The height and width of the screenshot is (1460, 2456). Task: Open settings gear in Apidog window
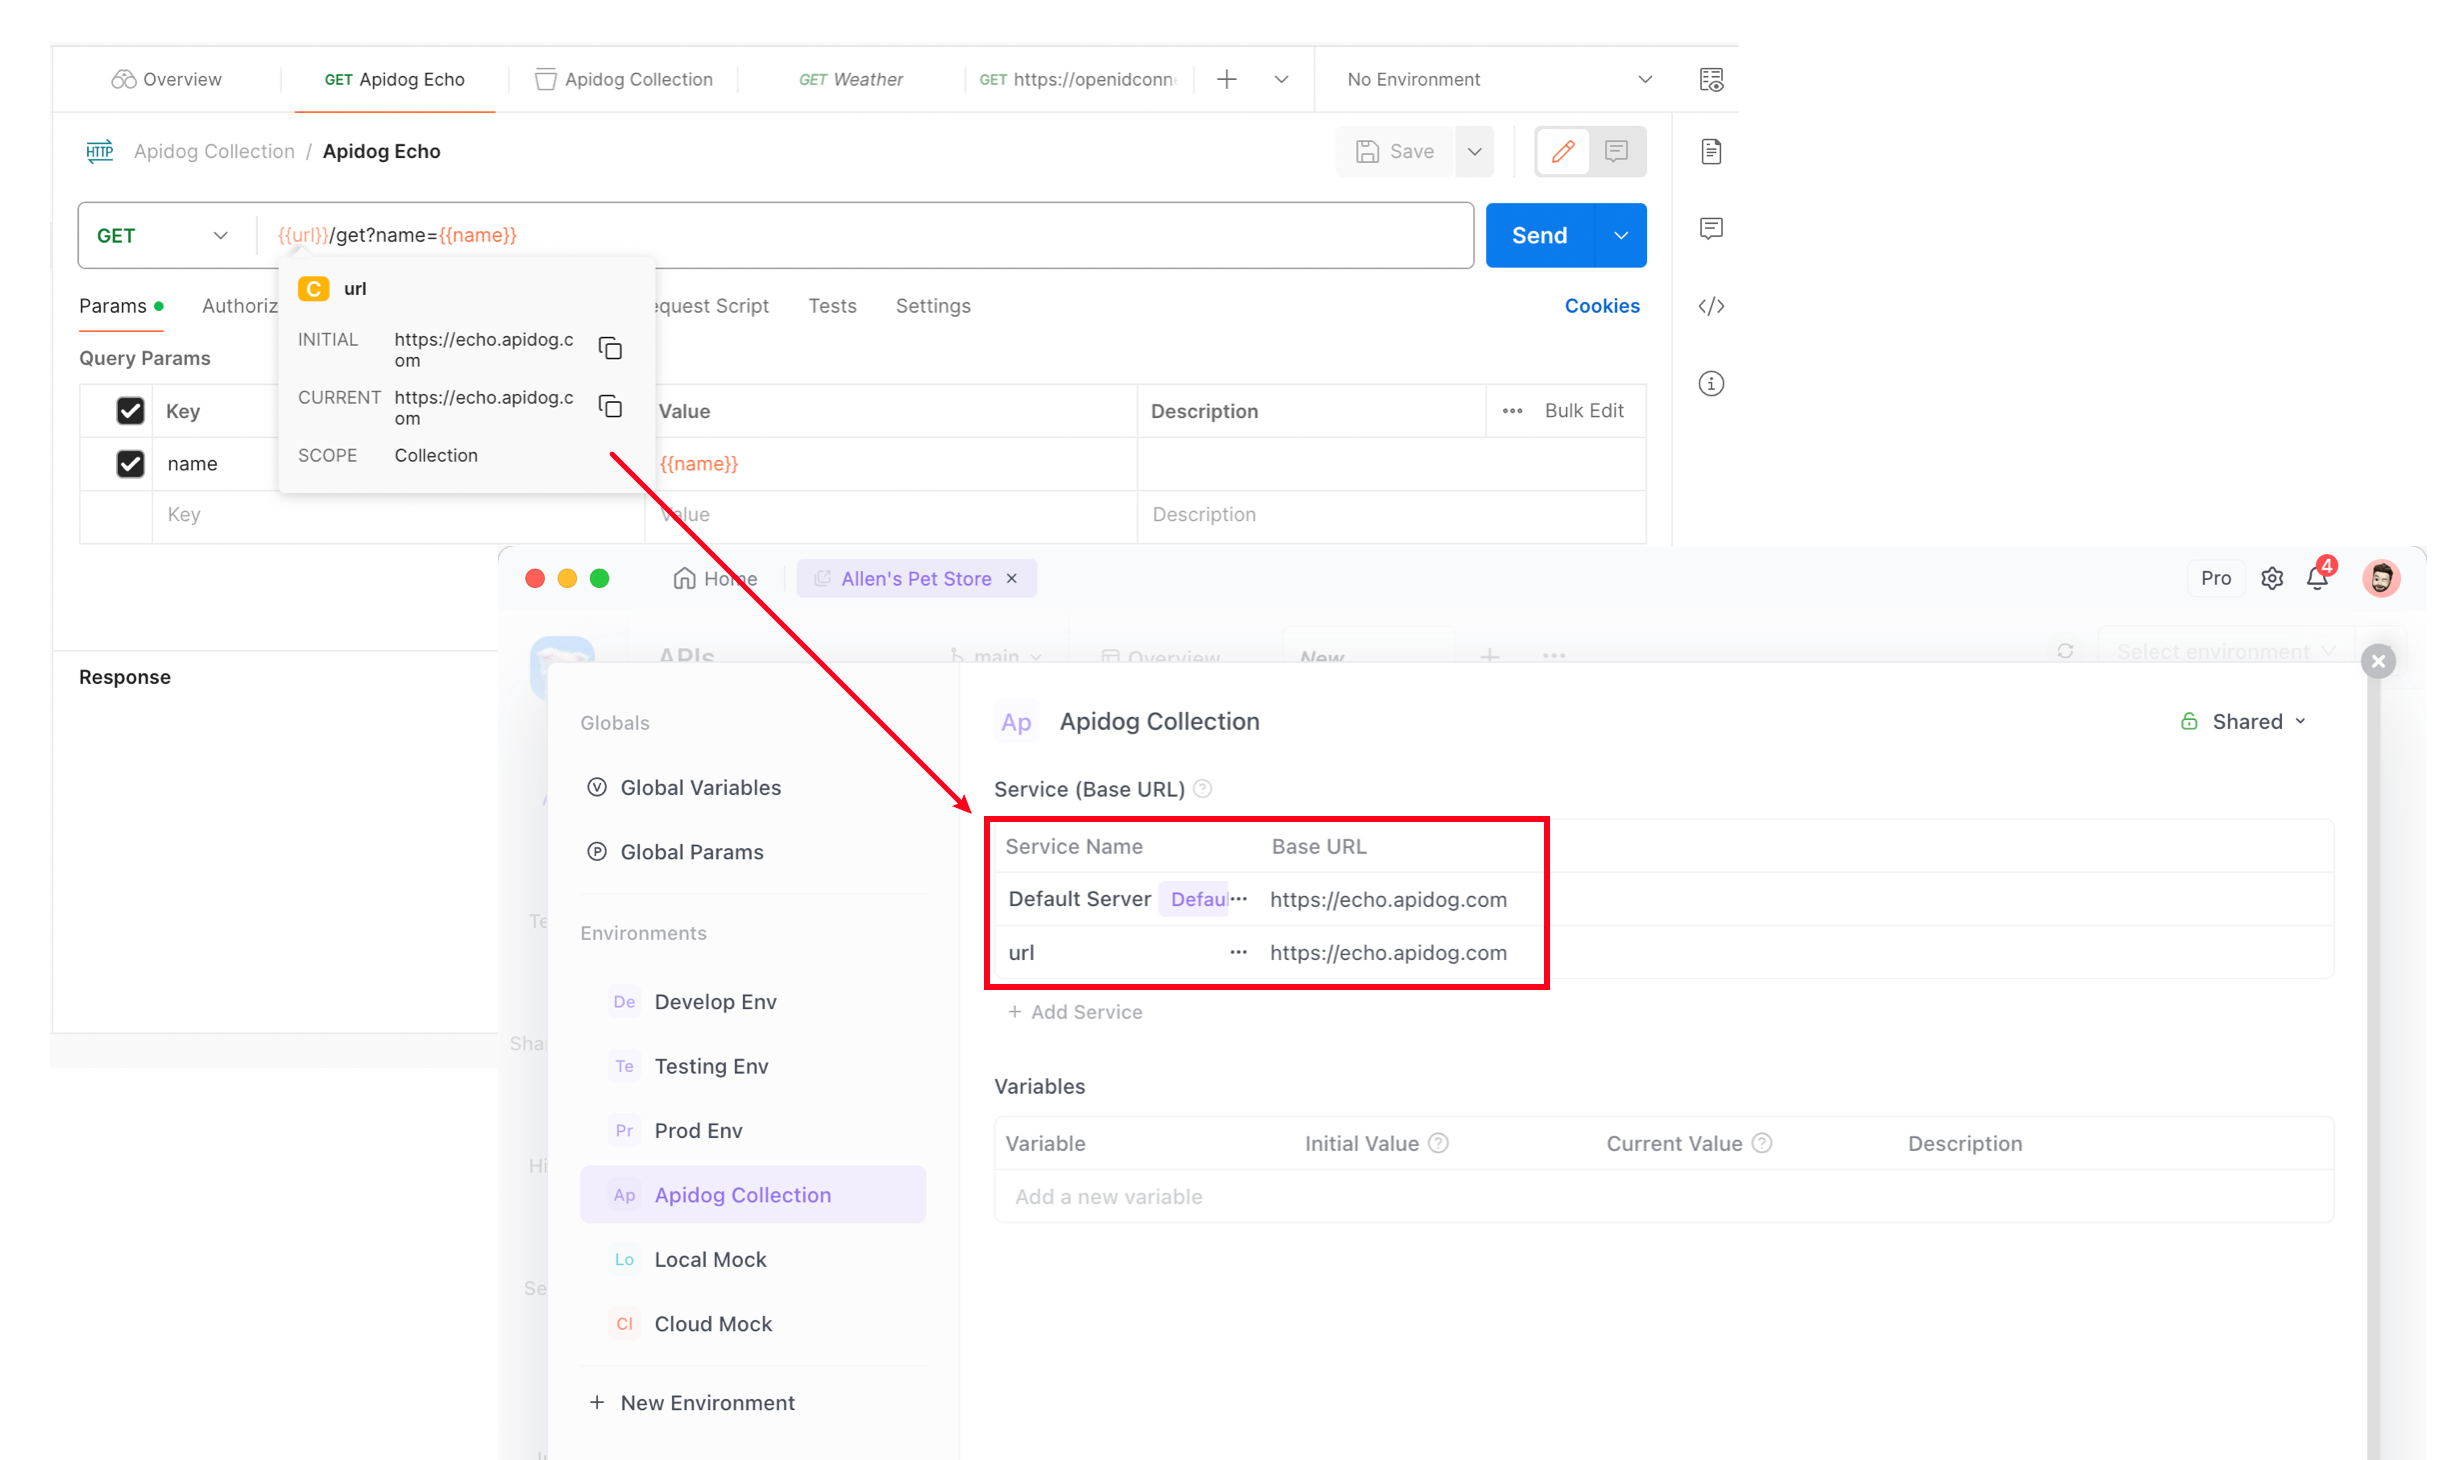point(2272,578)
